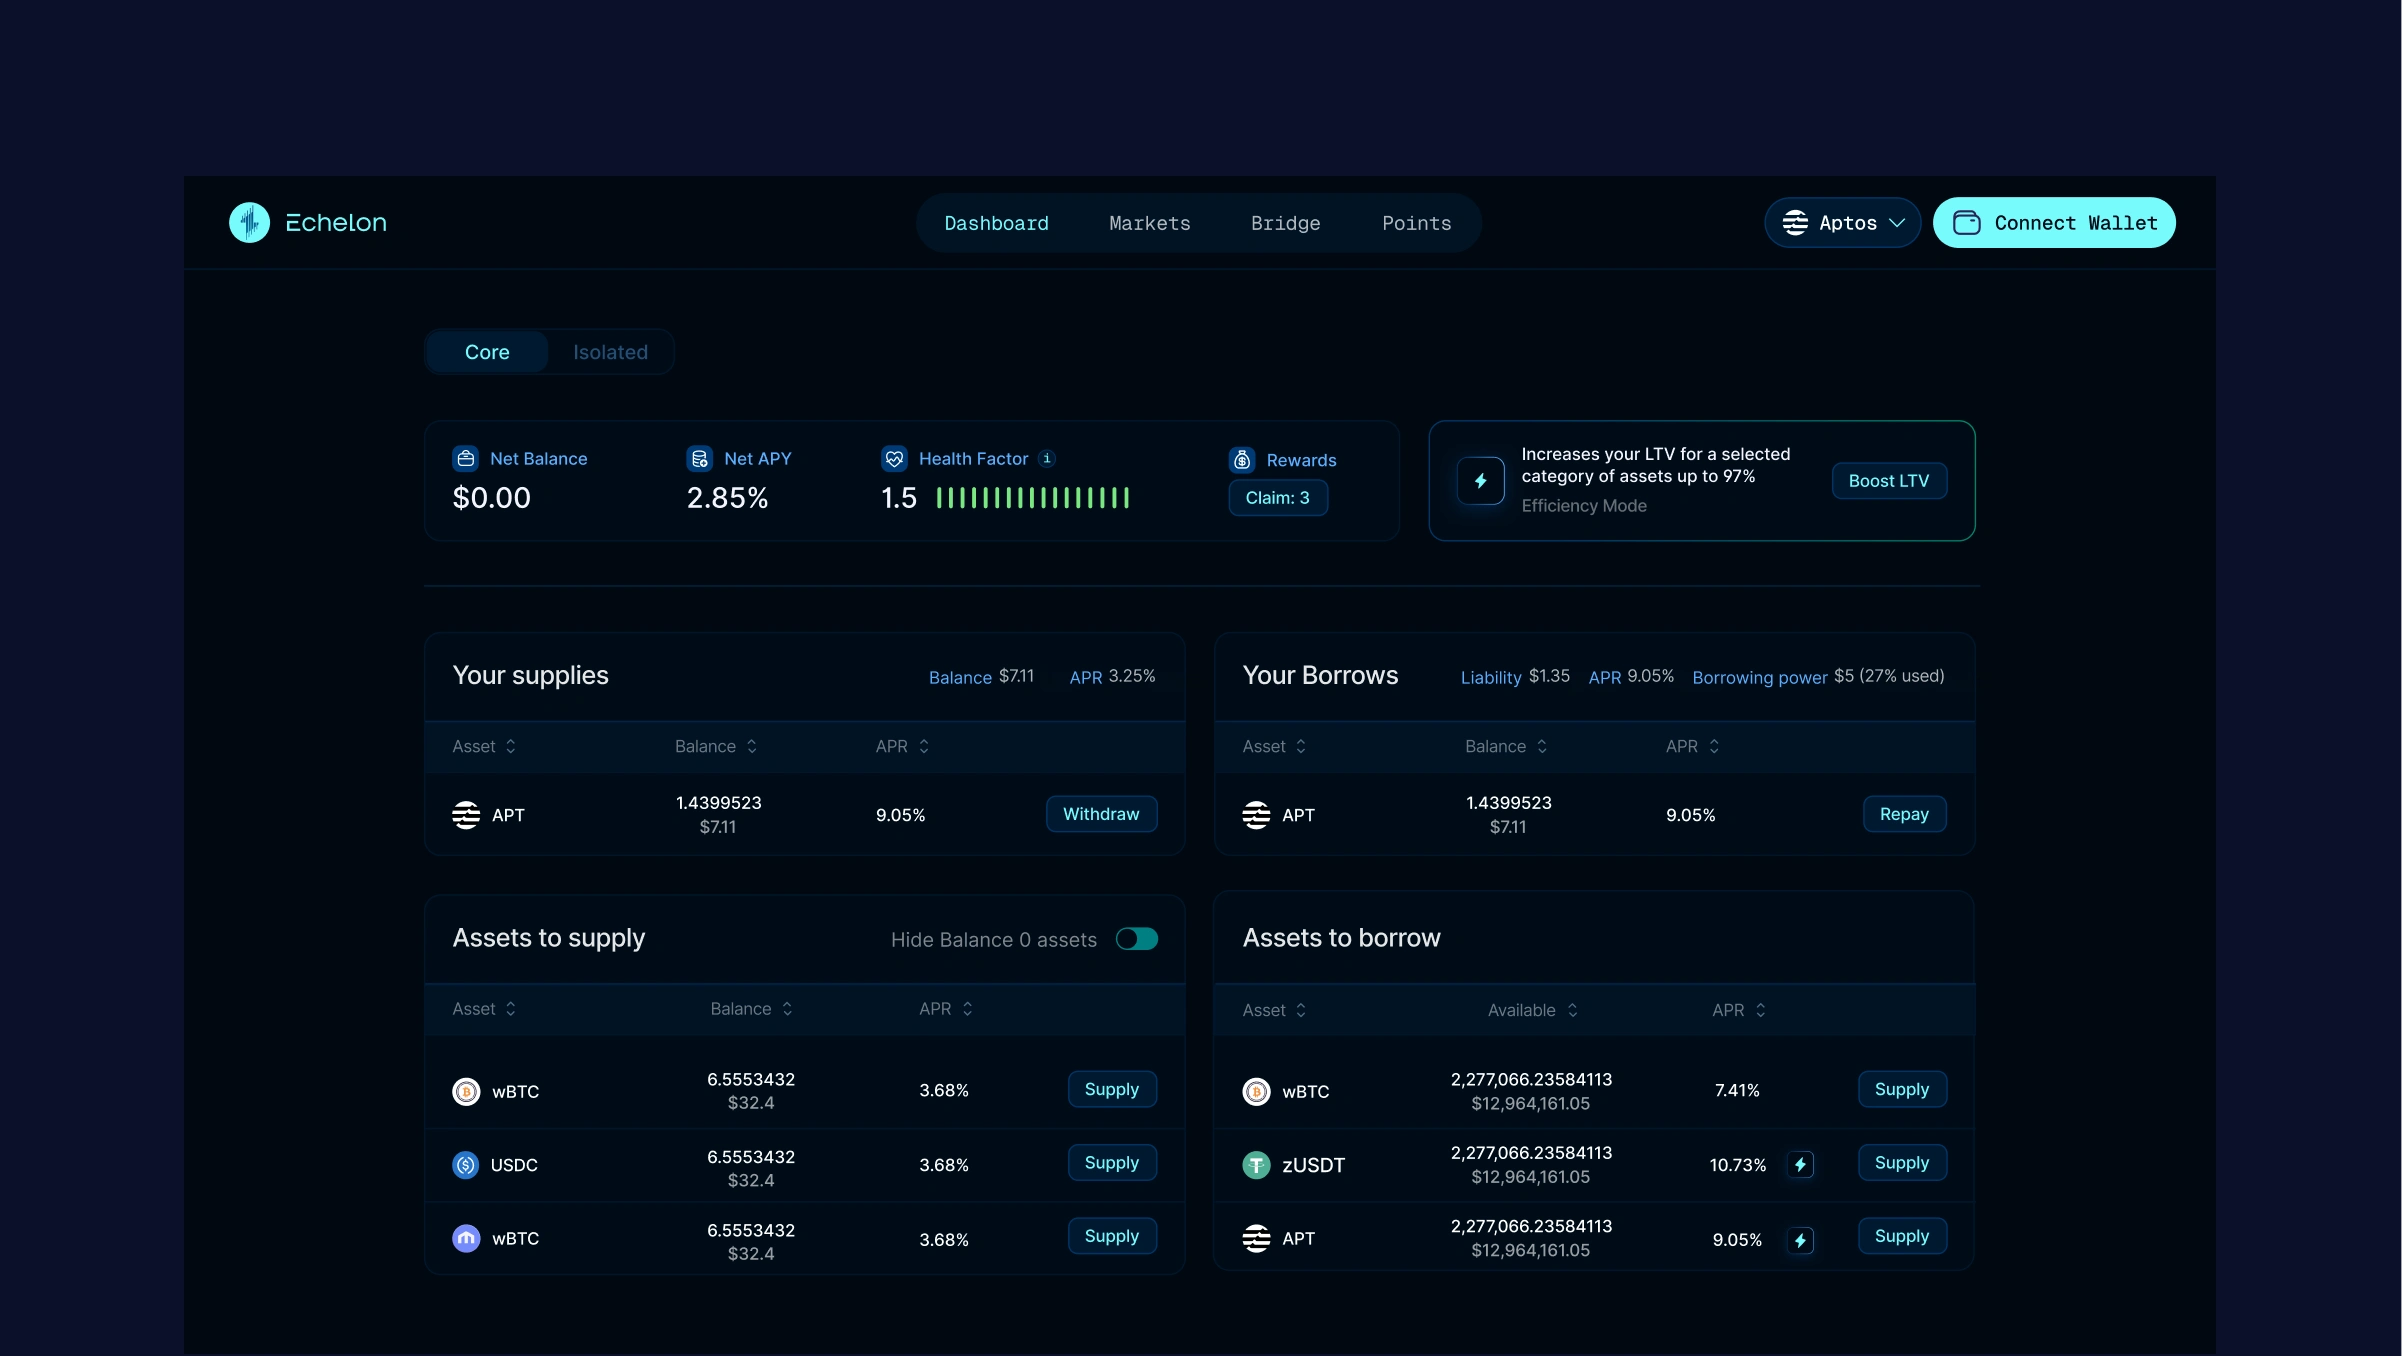This screenshot has height=1356, width=2402.
Task: Click the Efficiency Mode lightning icon
Action: 1480,481
